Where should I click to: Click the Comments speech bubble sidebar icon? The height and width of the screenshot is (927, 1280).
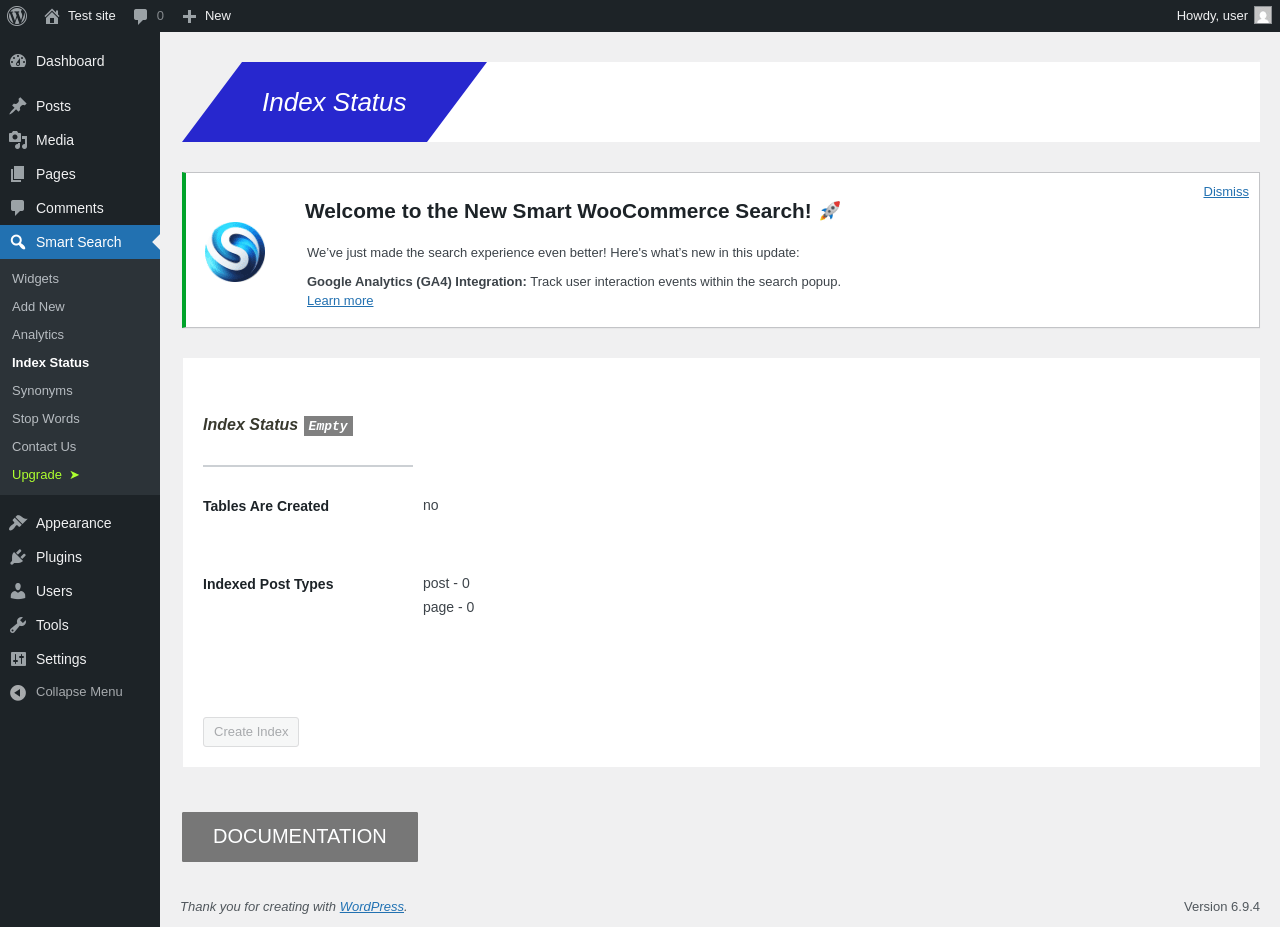coord(18,208)
